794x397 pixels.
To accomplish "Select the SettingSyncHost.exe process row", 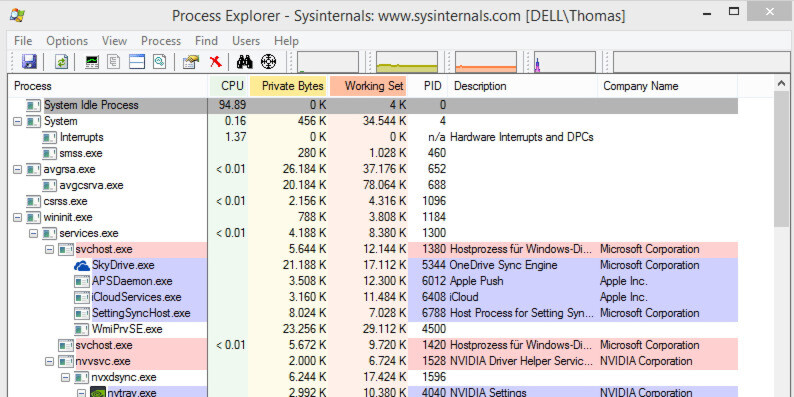I will click(x=373, y=313).
